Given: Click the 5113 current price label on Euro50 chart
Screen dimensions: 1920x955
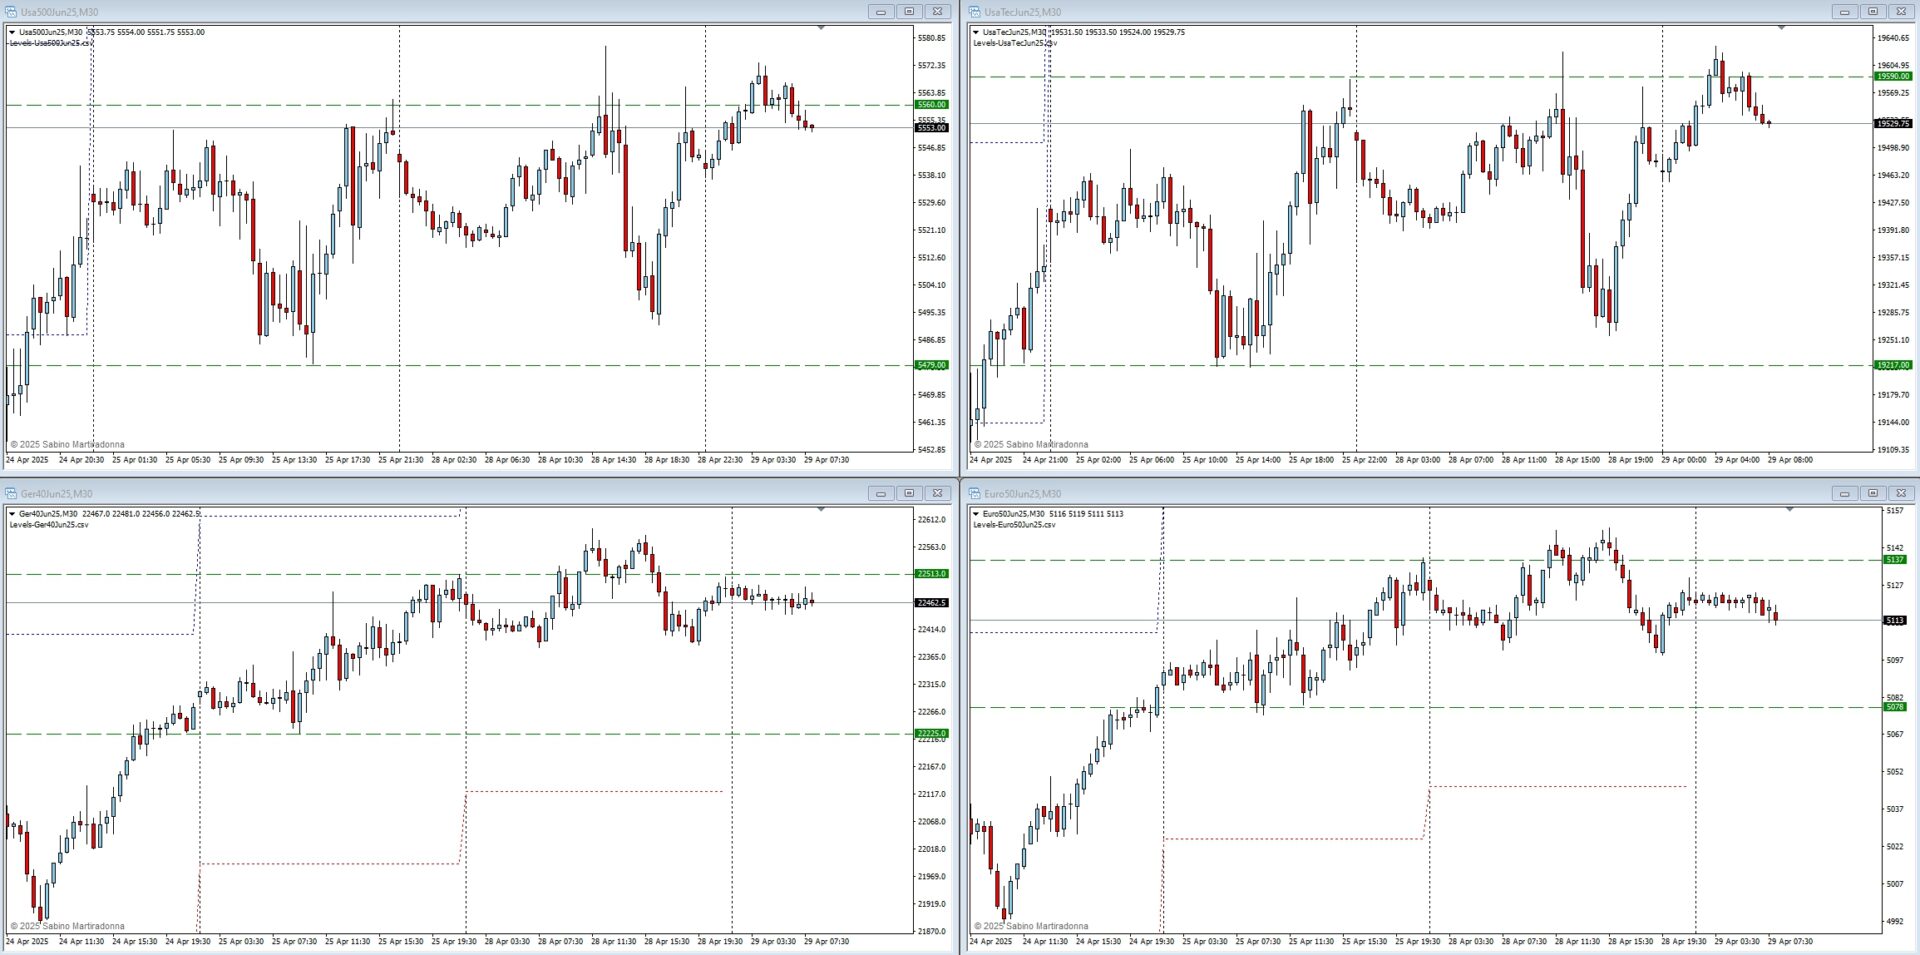Looking at the screenshot, I should [x=1895, y=620].
